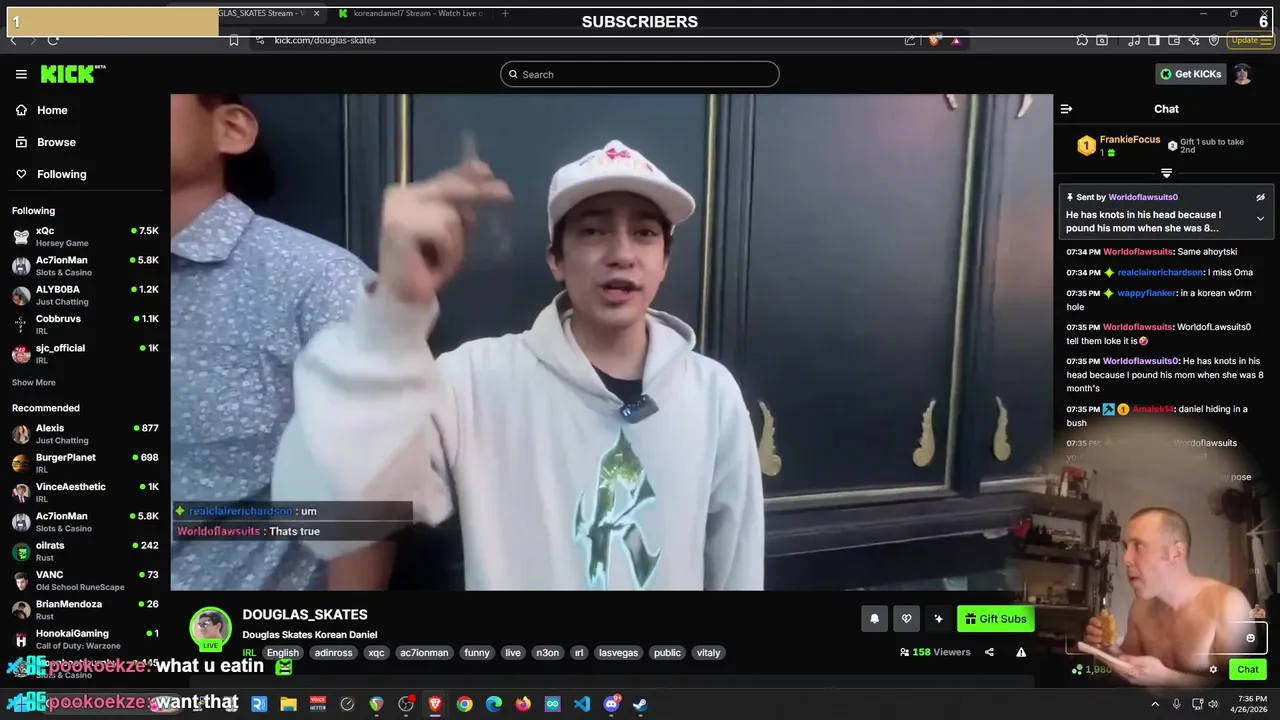Open sjc_official channel in Following list

point(85,353)
